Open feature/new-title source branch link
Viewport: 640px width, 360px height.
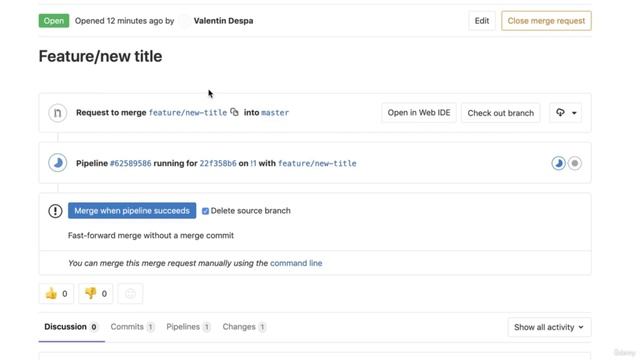pos(188,113)
